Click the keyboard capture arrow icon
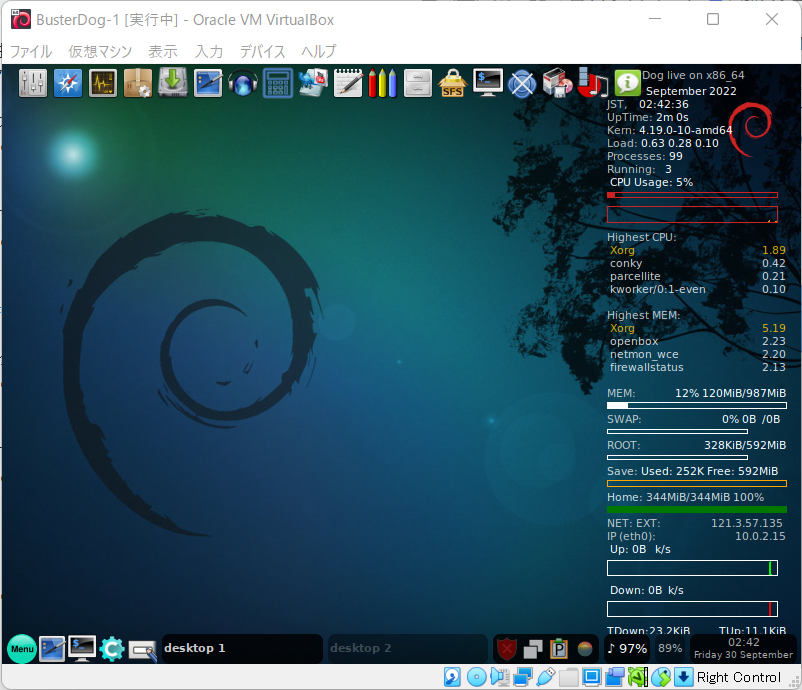 683,677
